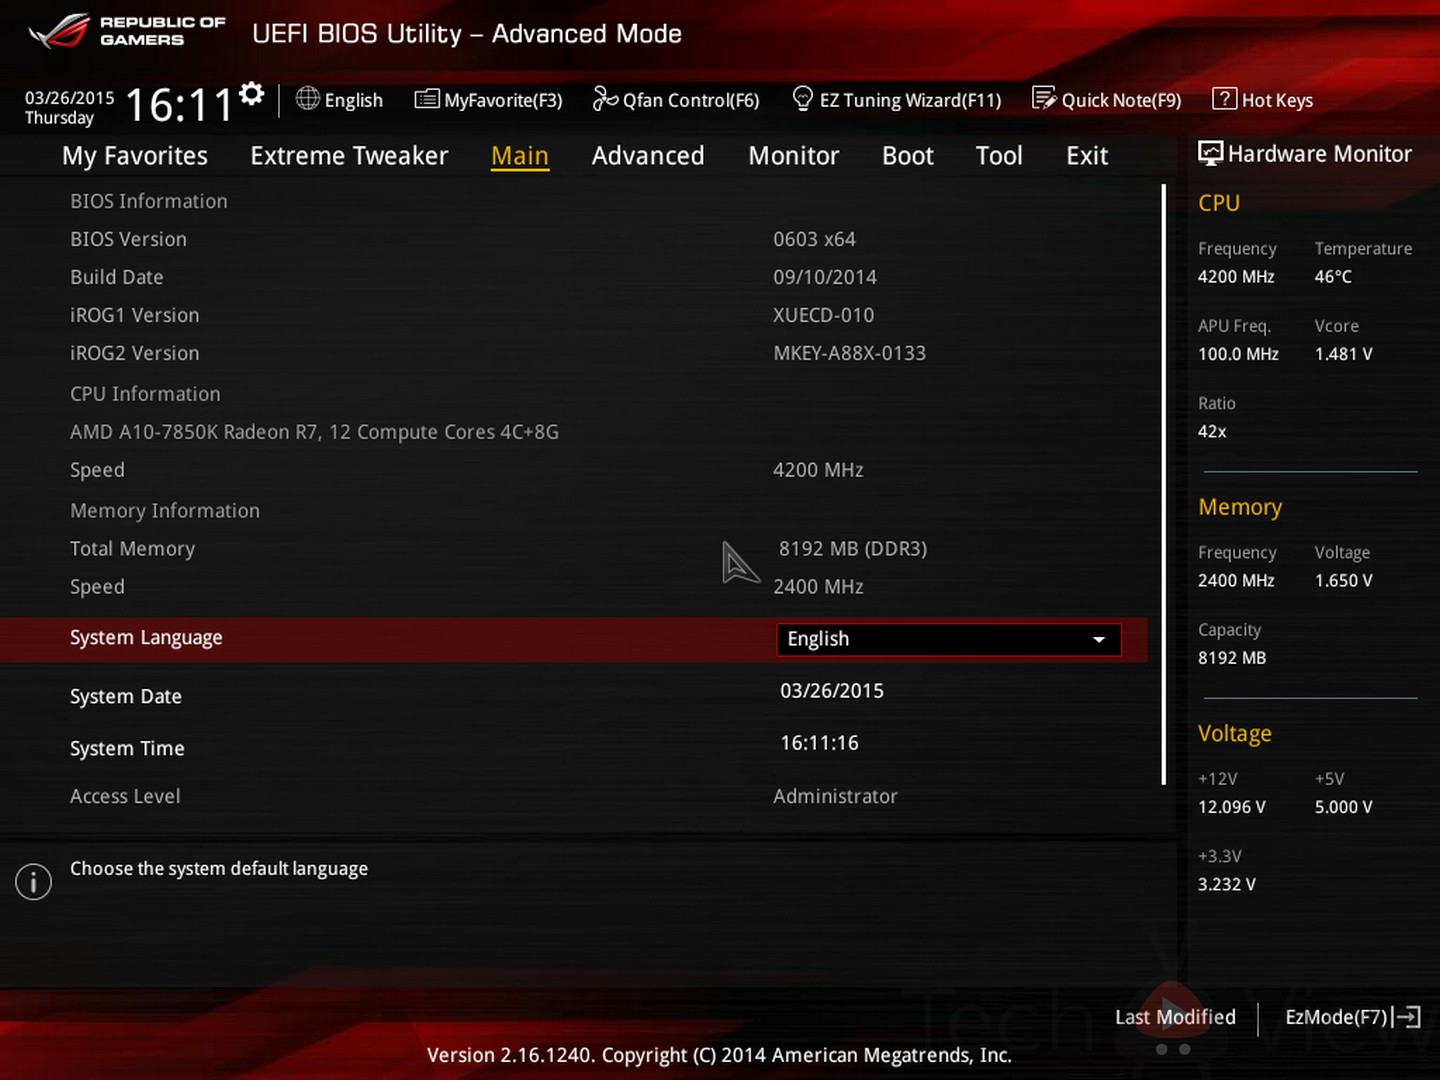Expand the English language dropdown arrow
The image size is (1440, 1080).
pyautogui.click(x=1099, y=640)
